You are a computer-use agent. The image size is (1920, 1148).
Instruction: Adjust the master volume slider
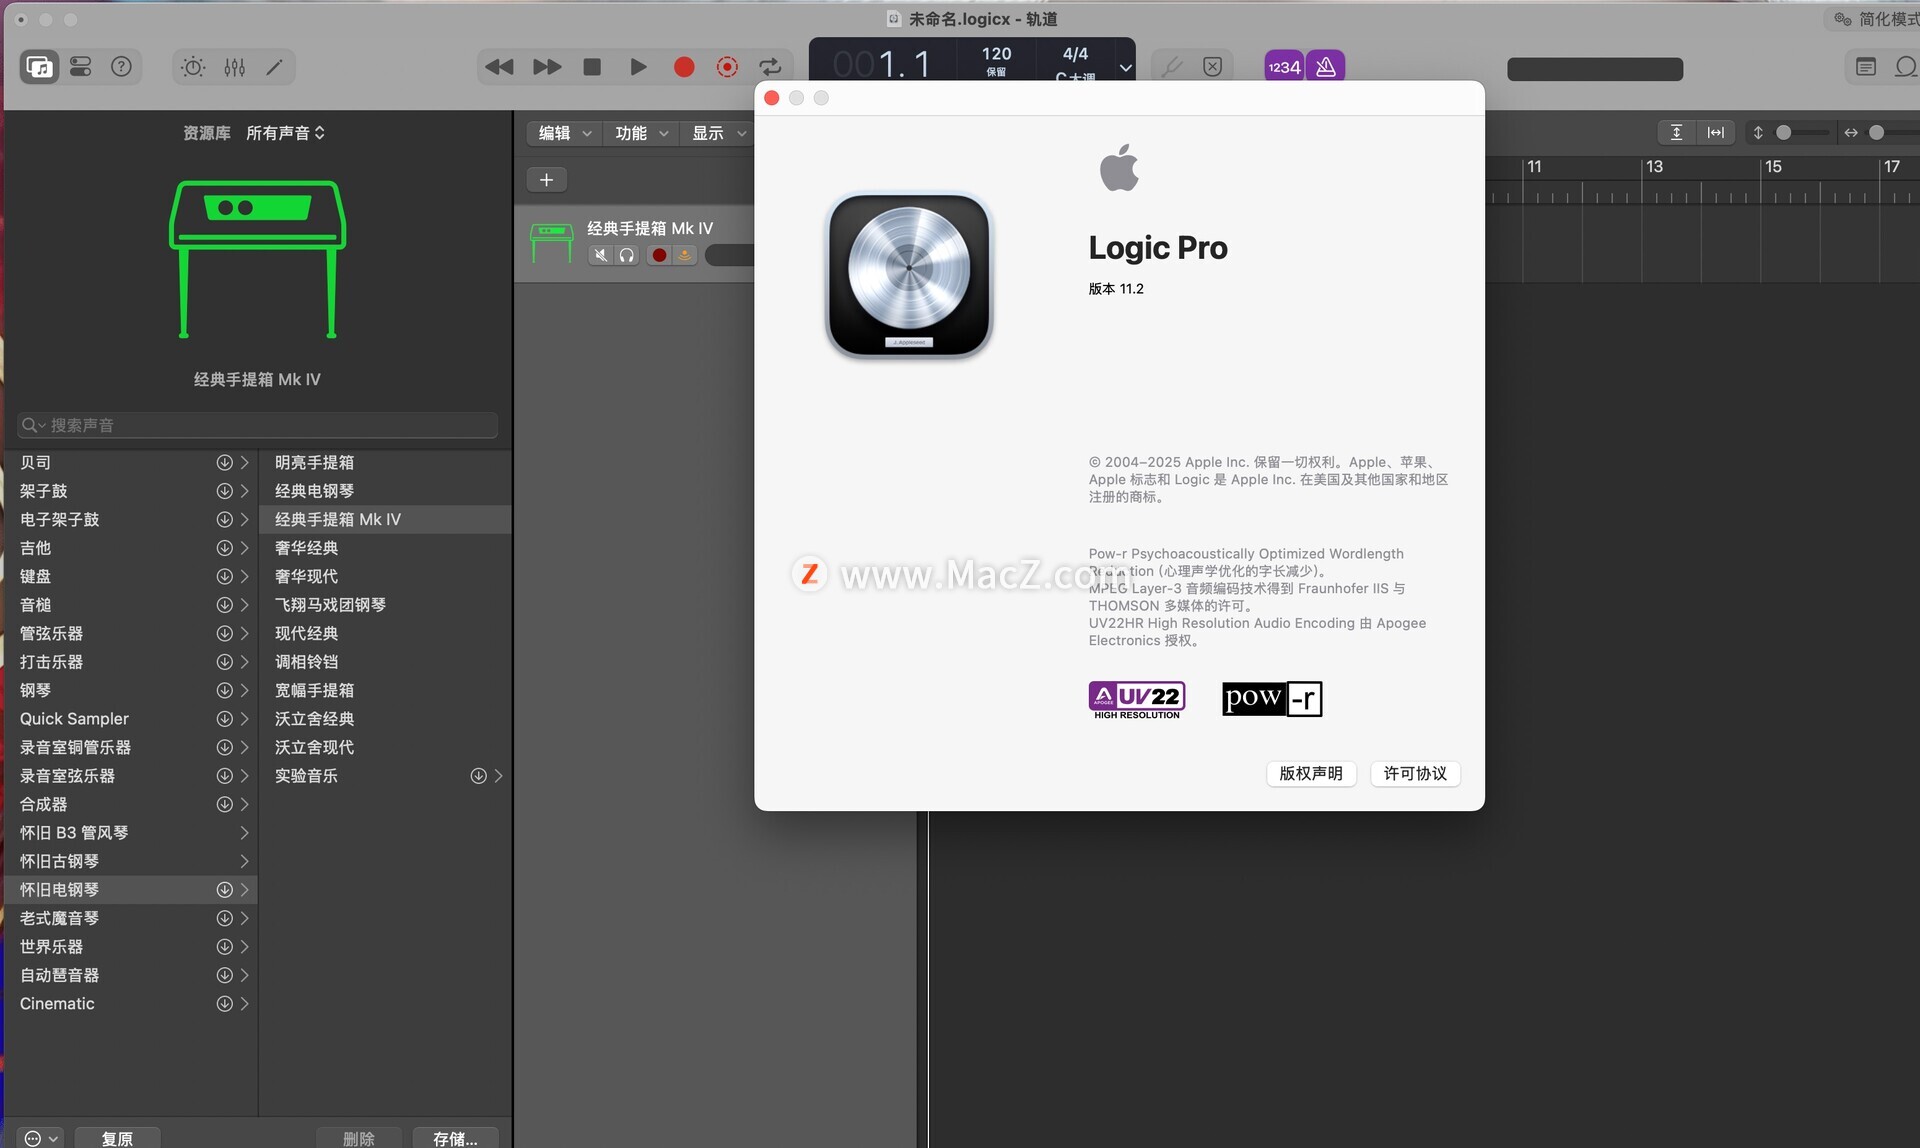pos(1595,69)
